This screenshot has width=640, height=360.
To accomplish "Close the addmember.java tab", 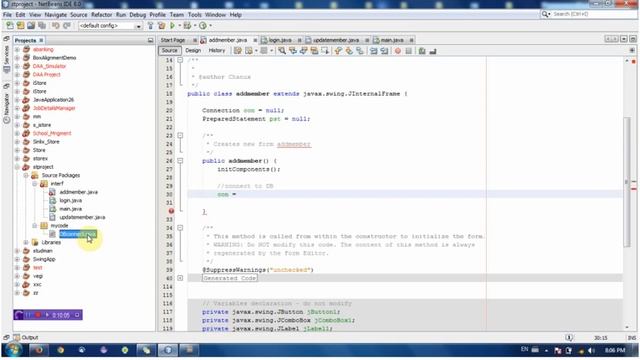I will click(x=255, y=40).
